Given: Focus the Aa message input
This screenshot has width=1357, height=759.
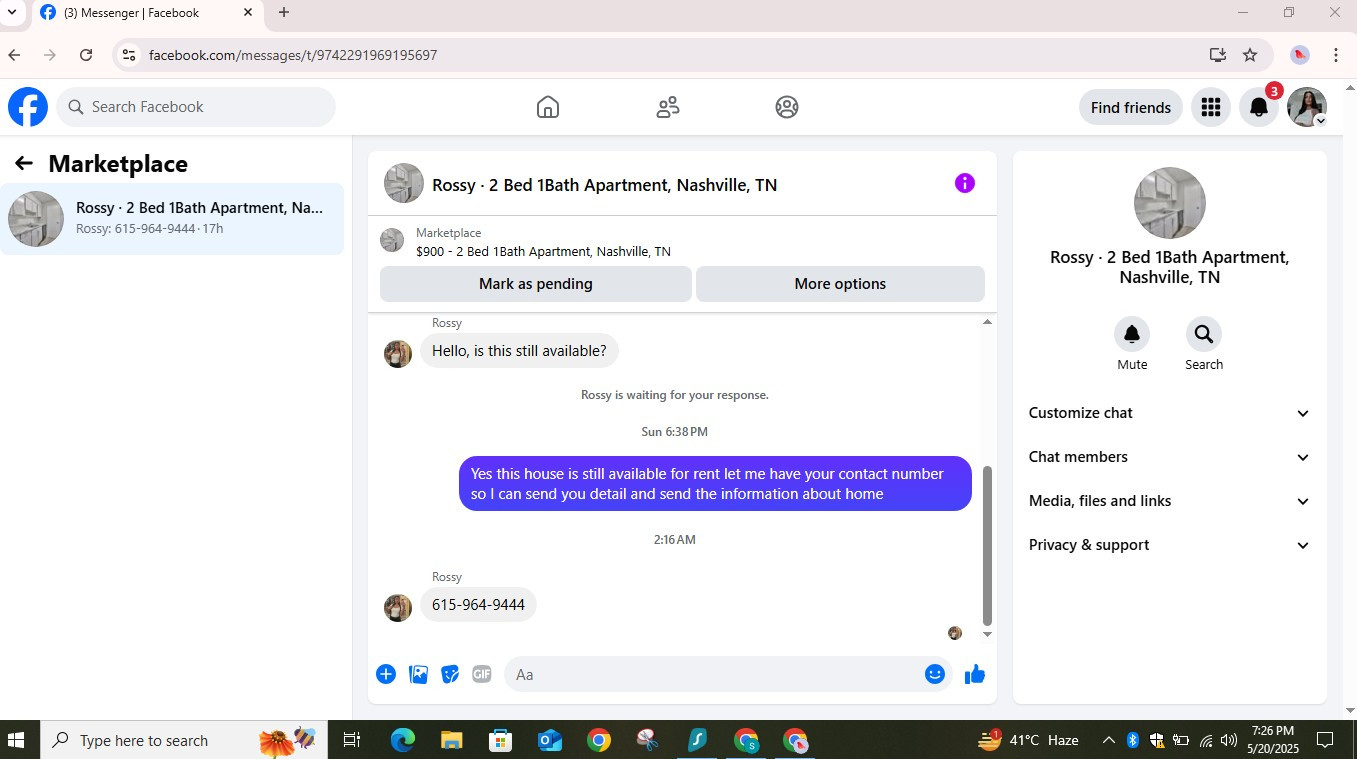Looking at the screenshot, I should coord(716,674).
